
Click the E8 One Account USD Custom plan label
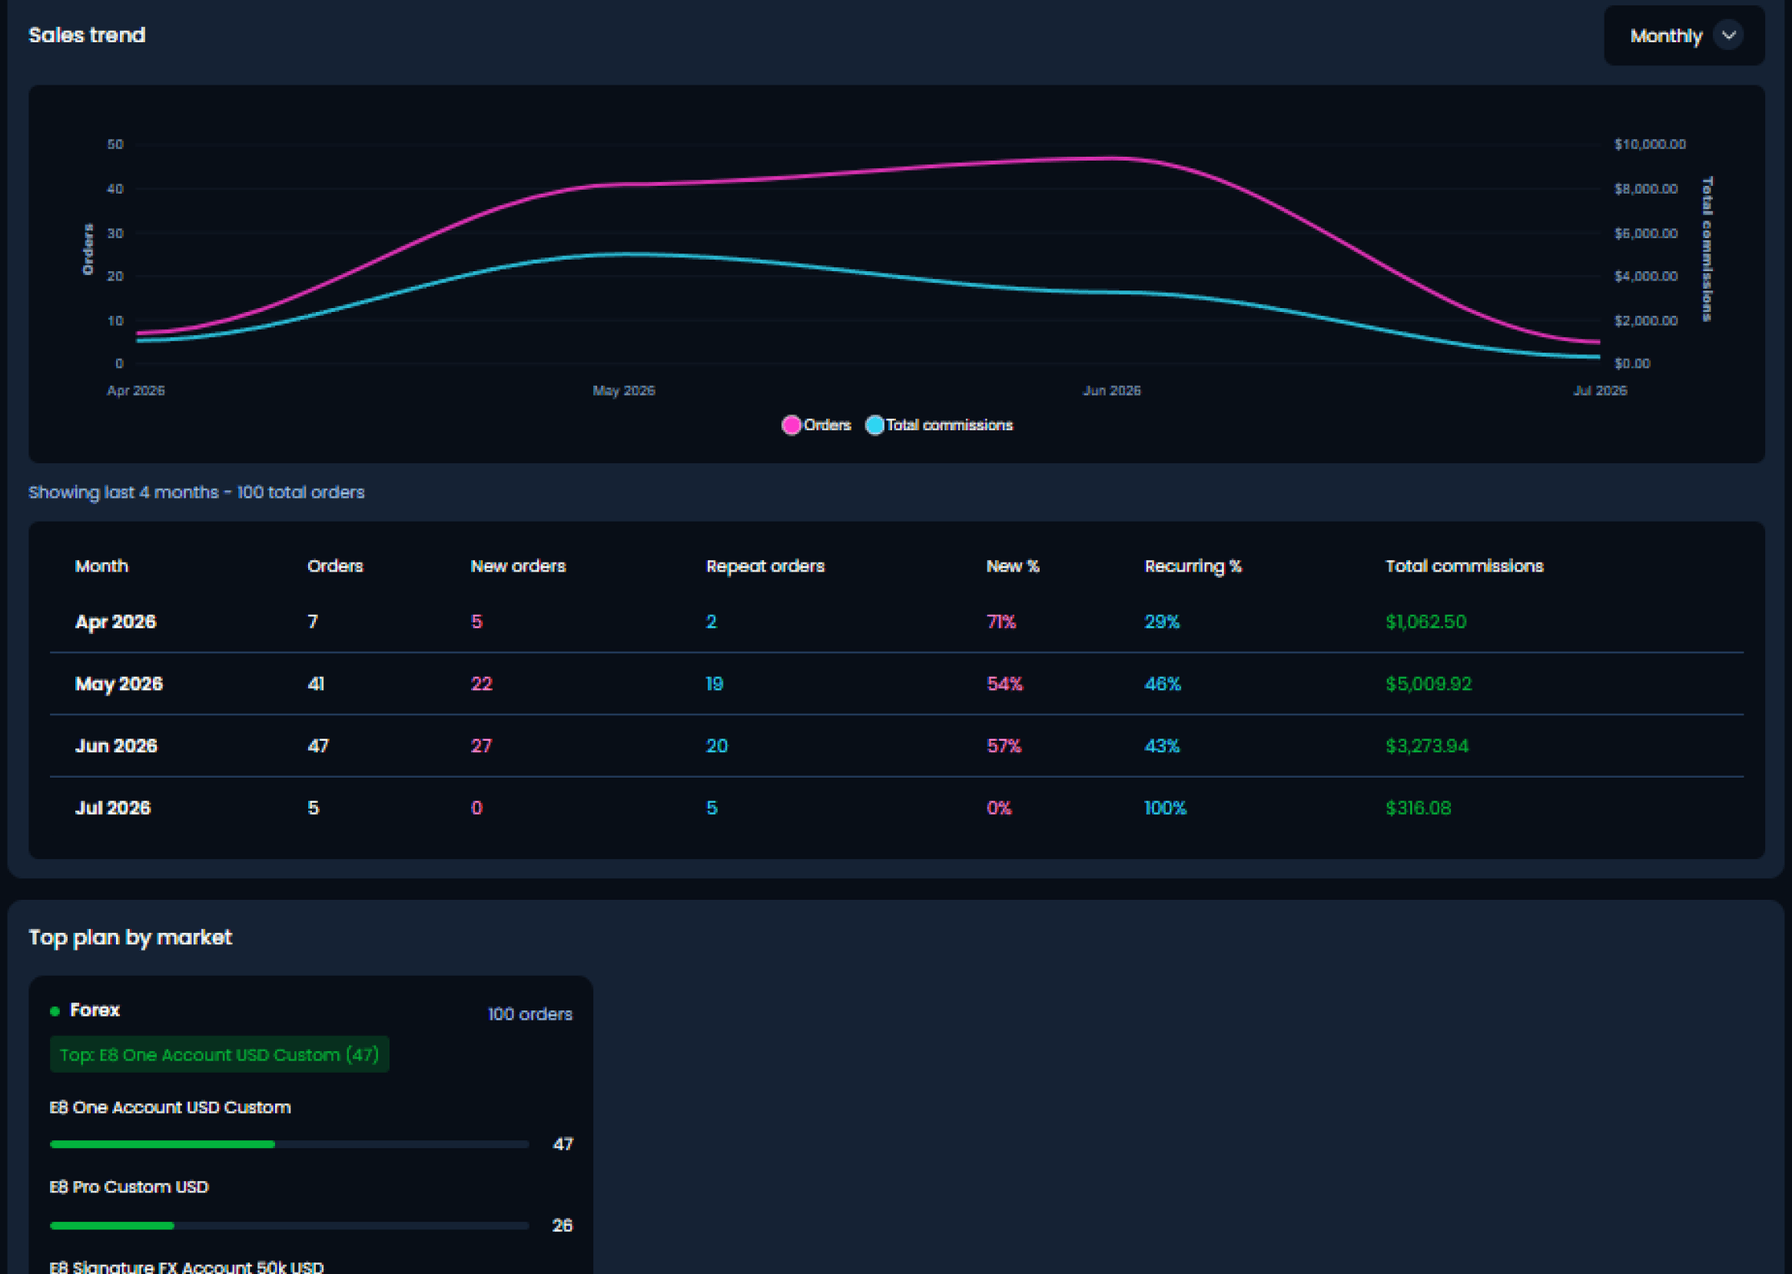coord(170,1107)
